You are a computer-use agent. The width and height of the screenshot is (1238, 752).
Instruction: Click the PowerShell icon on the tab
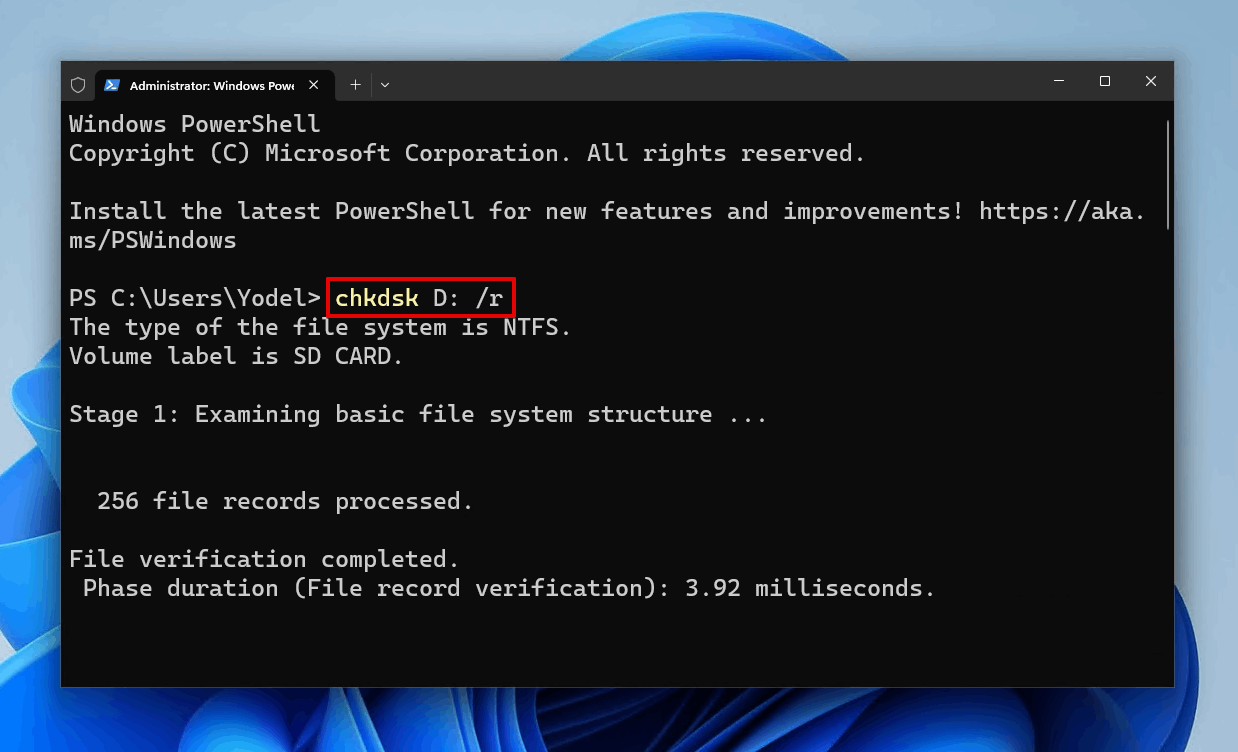[x=113, y=85]
